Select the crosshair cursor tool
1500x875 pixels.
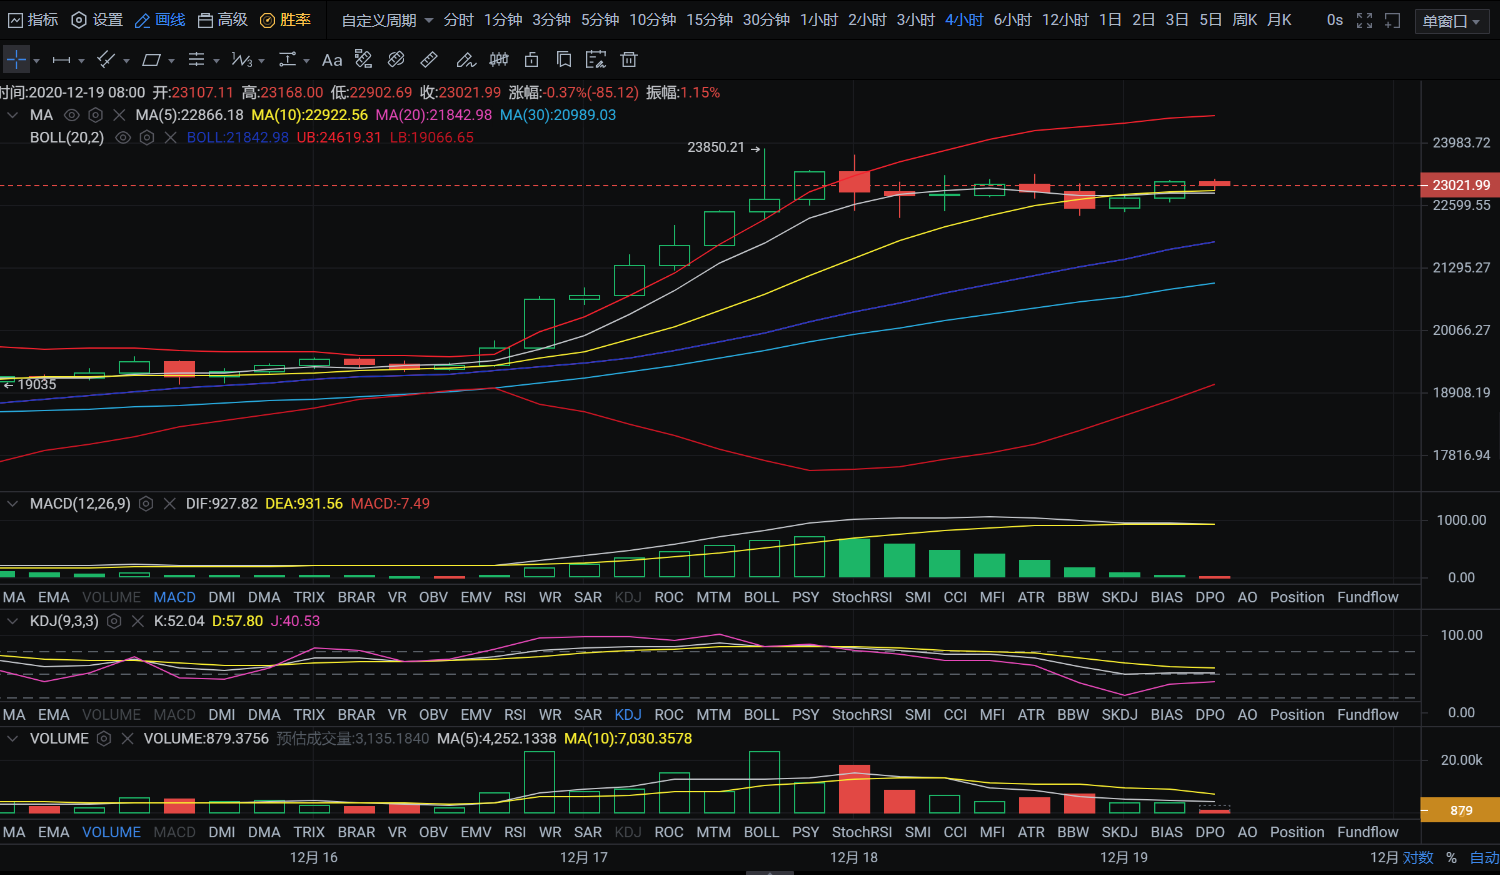coord(16,60)
